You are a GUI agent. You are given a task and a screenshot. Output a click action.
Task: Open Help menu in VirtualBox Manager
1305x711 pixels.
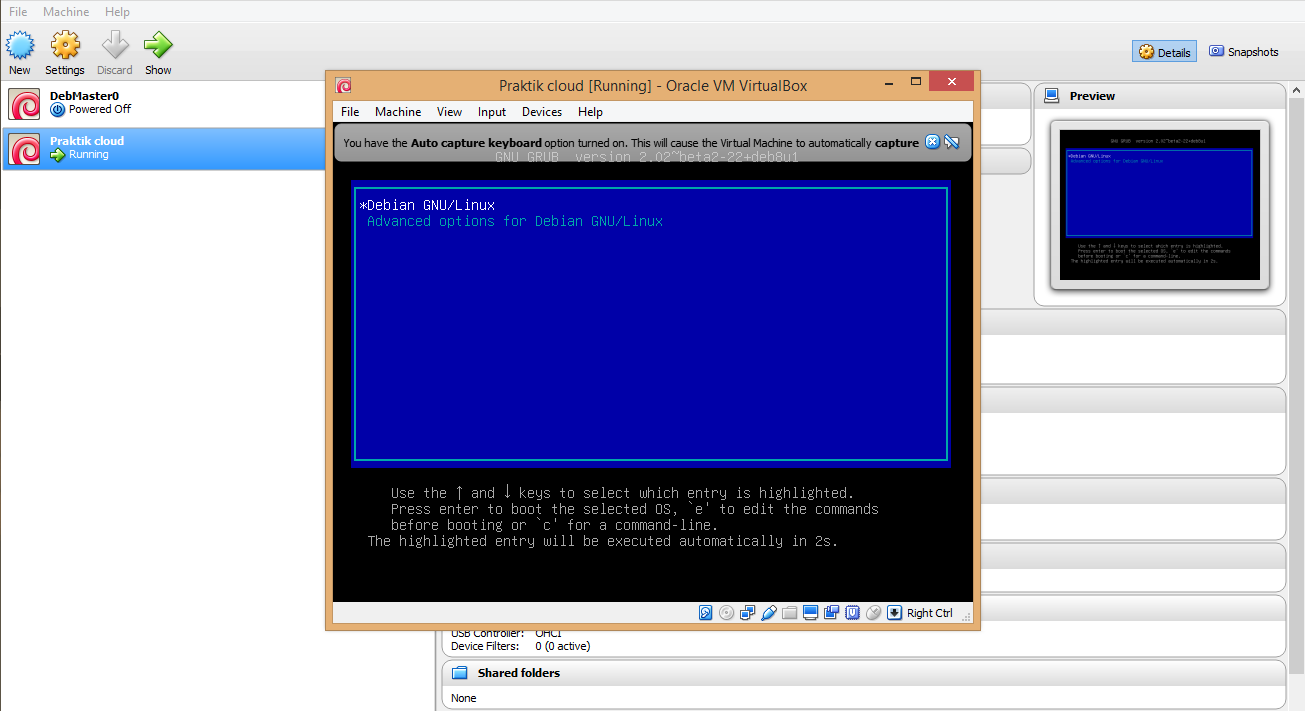point(117,11)
